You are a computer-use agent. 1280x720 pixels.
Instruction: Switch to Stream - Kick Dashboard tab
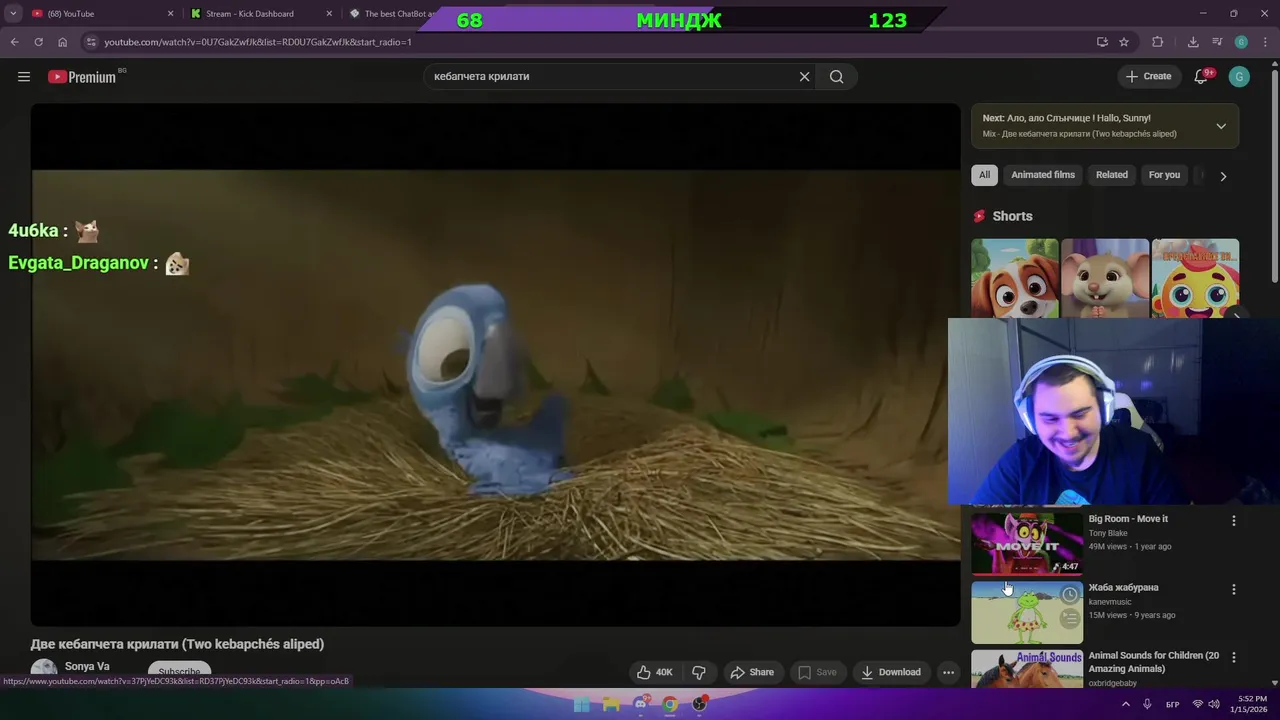[x=260, y=14]
